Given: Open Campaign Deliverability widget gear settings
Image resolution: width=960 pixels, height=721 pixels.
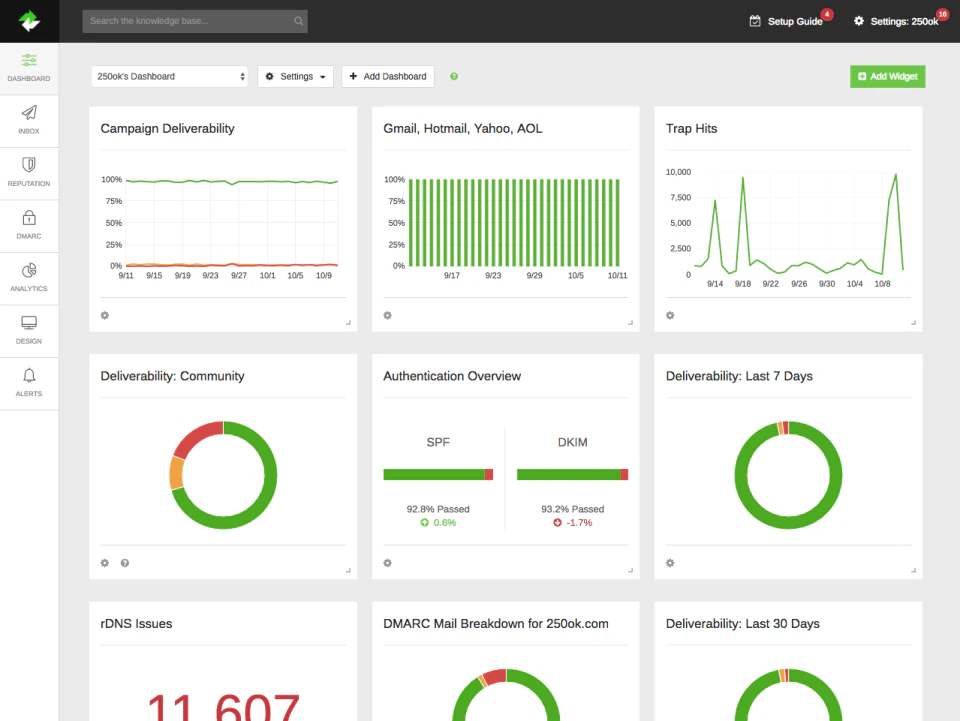Looking at the screenshot, I should pyautogui.click(x=105, y=316).
